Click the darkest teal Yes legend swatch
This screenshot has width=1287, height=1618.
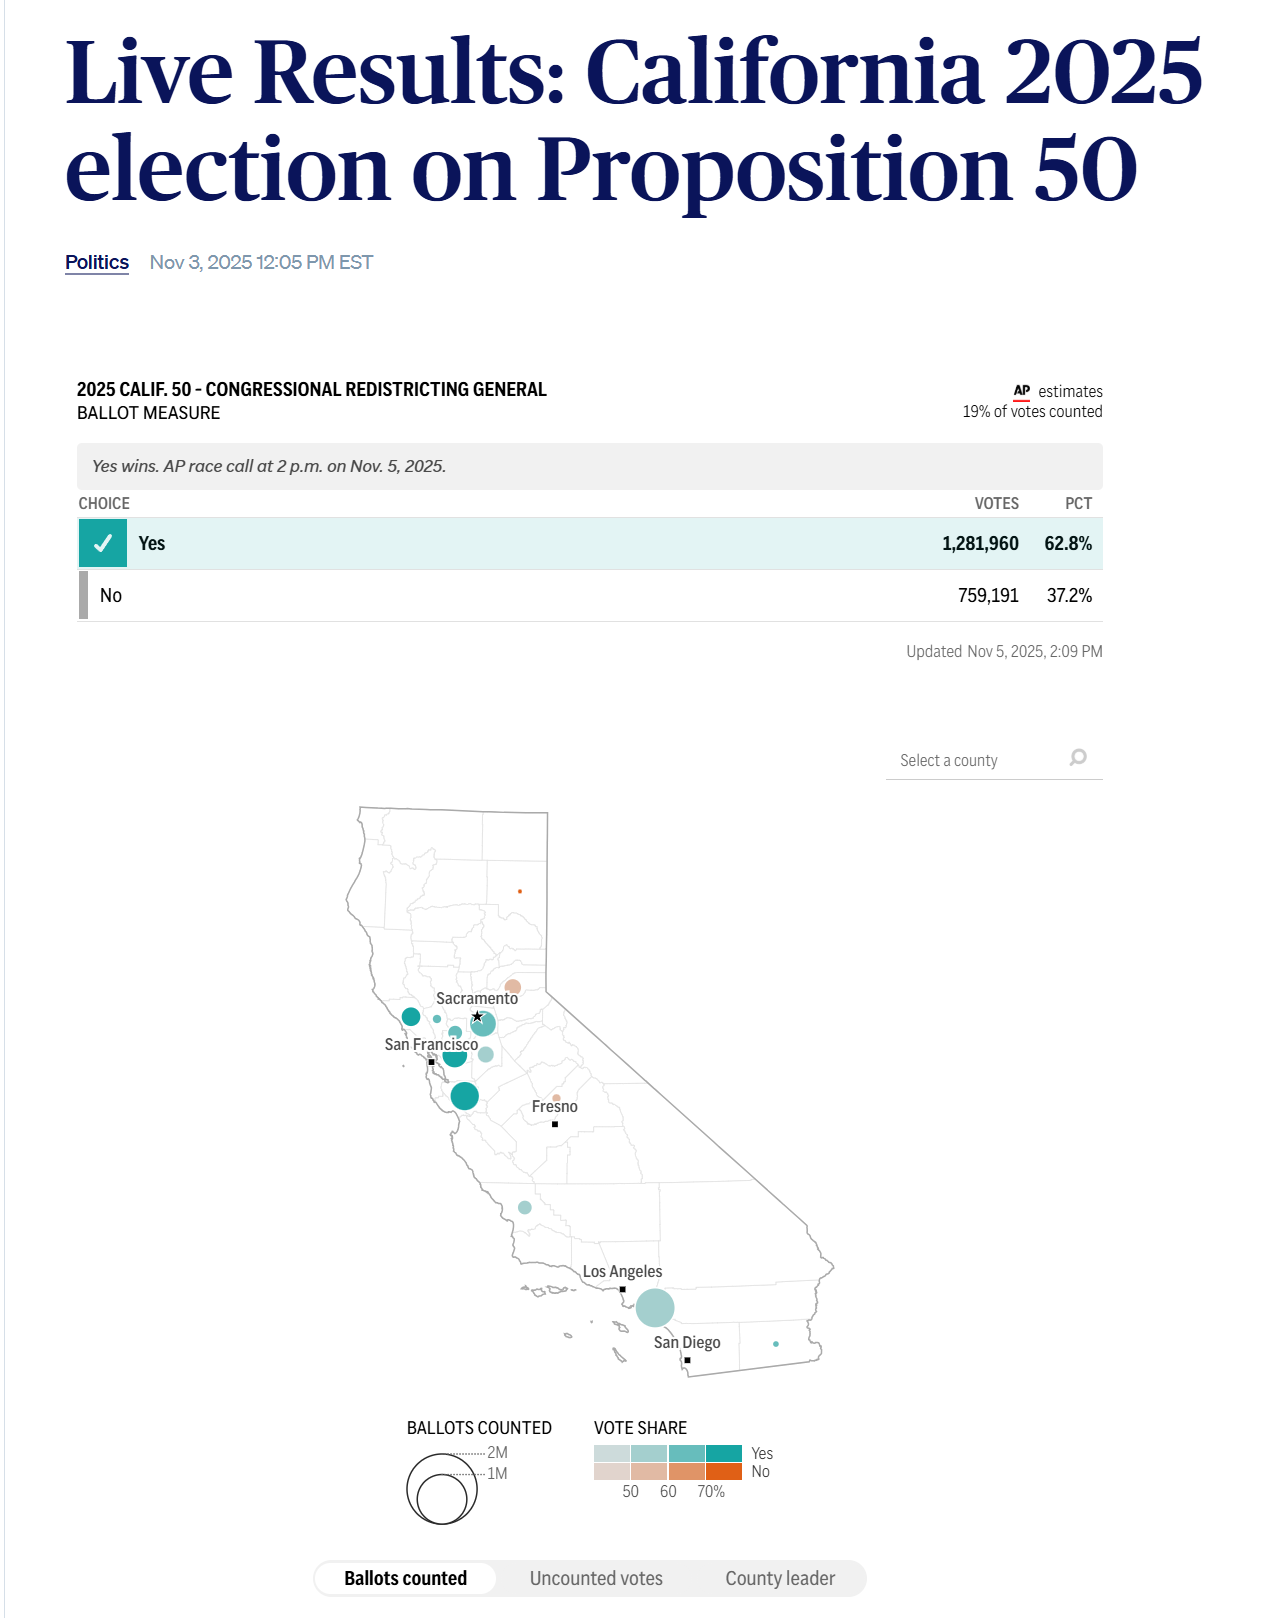tap(723, 1453)
